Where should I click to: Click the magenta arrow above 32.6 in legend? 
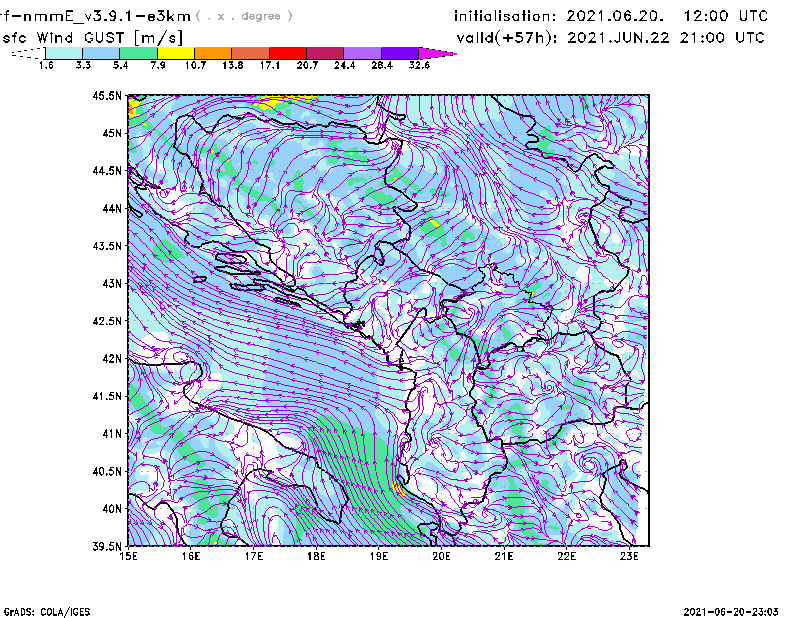(437, 53)
